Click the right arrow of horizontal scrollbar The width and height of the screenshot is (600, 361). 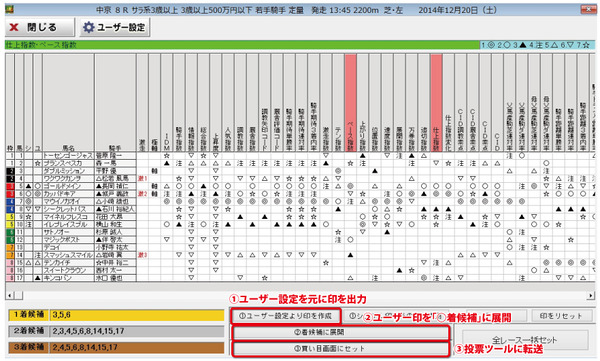[591, 295]
